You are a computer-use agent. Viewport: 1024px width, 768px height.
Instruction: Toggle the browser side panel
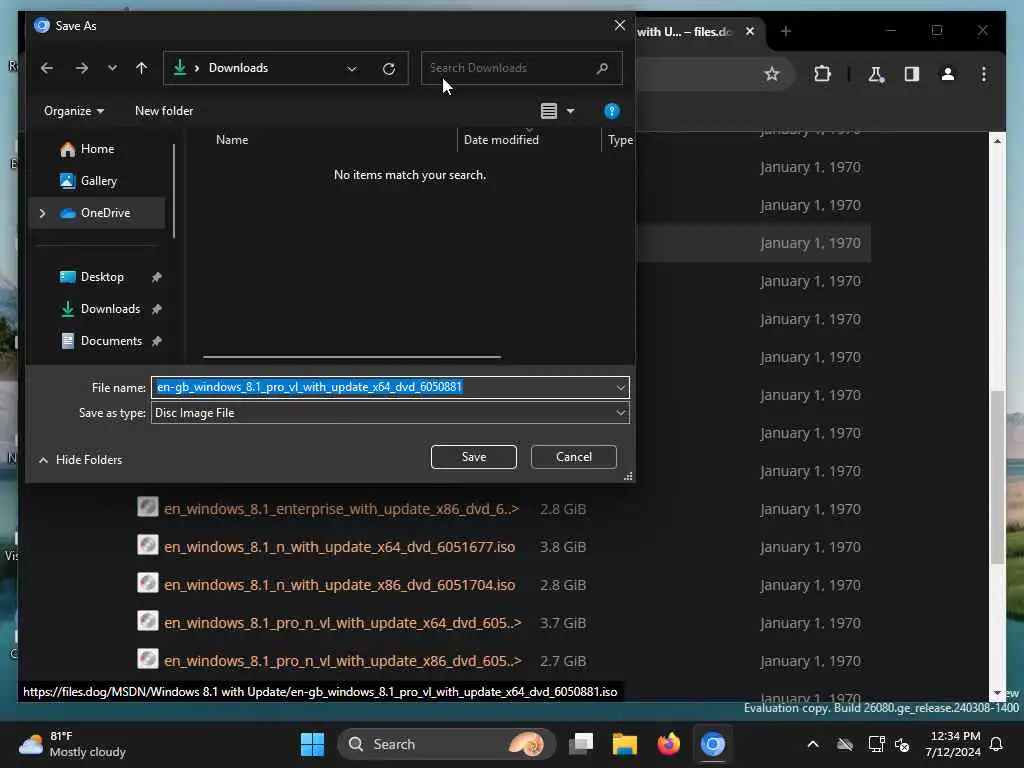pos(912,74)
